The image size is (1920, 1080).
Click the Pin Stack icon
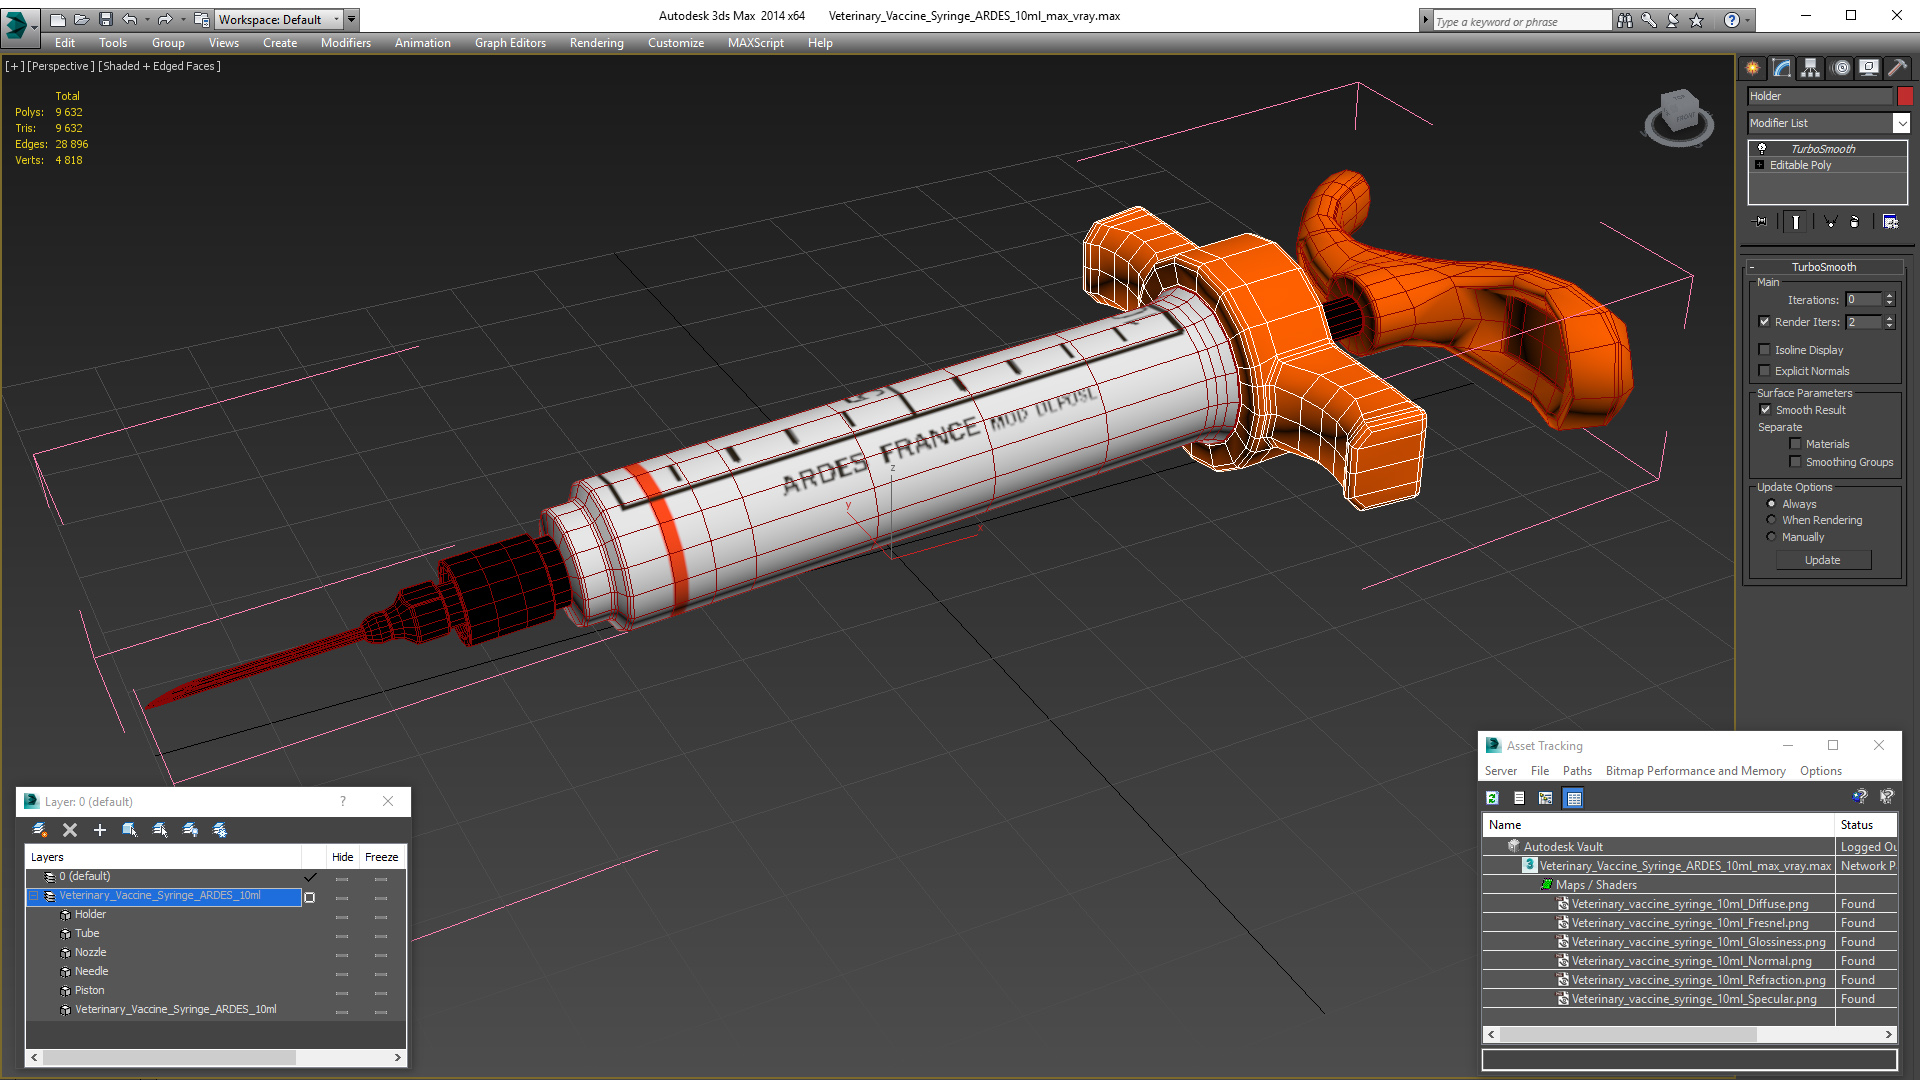(x=1761, y=222)
